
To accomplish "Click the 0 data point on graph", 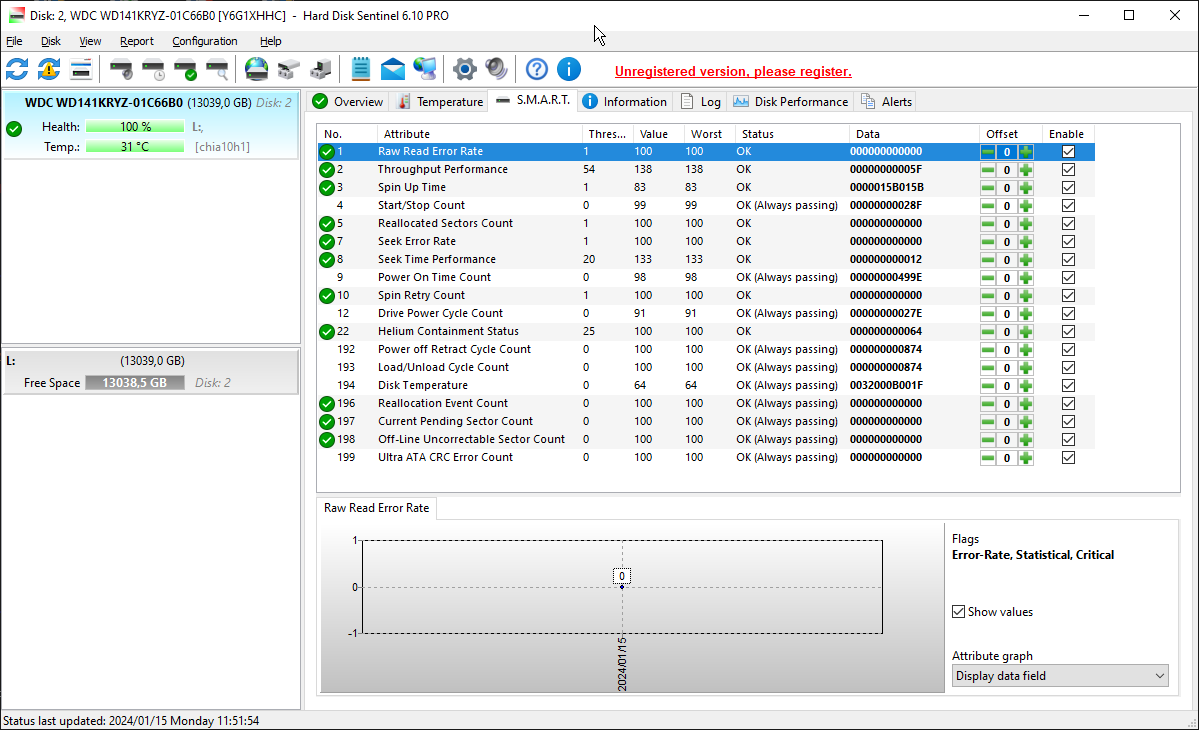I will point(622,587).
